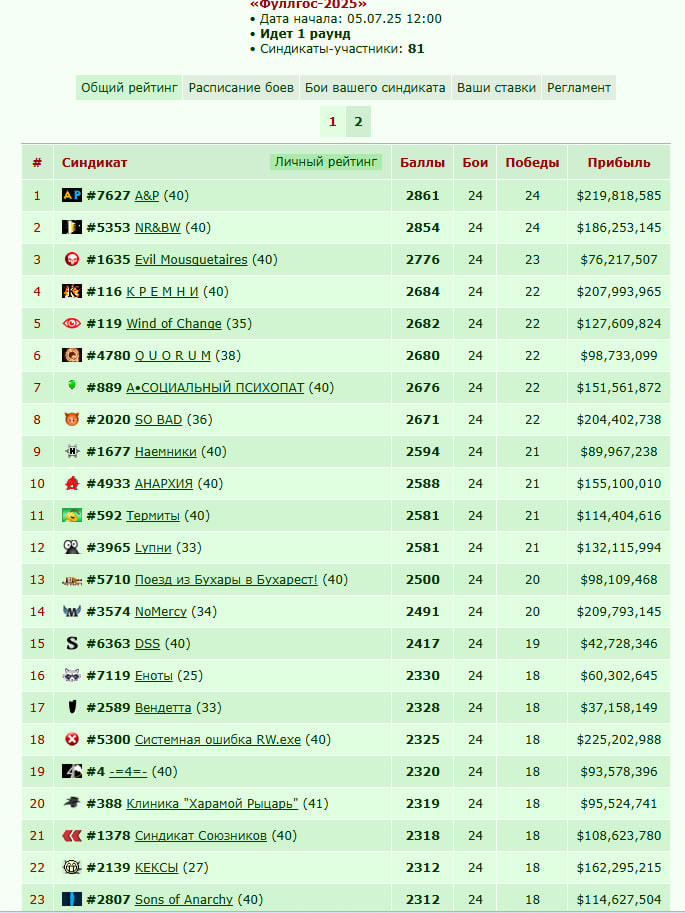This screenshot has height=913, width=685.
Task: Click the red arrows Синдикат Союзников icon
Action: click(72, 836)
